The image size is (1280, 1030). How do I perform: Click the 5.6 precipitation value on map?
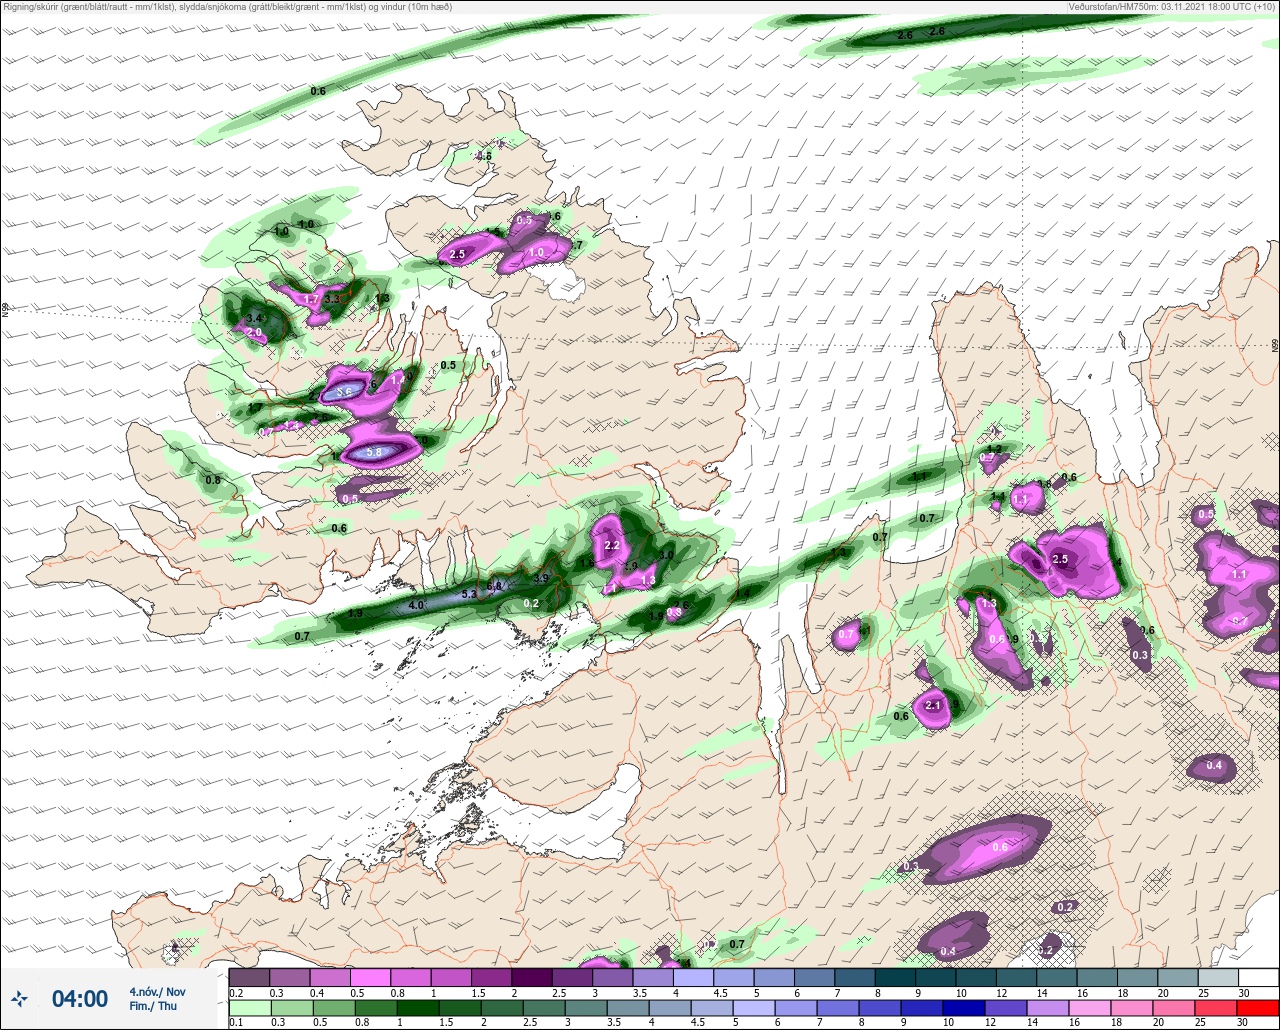click(344, 392)
